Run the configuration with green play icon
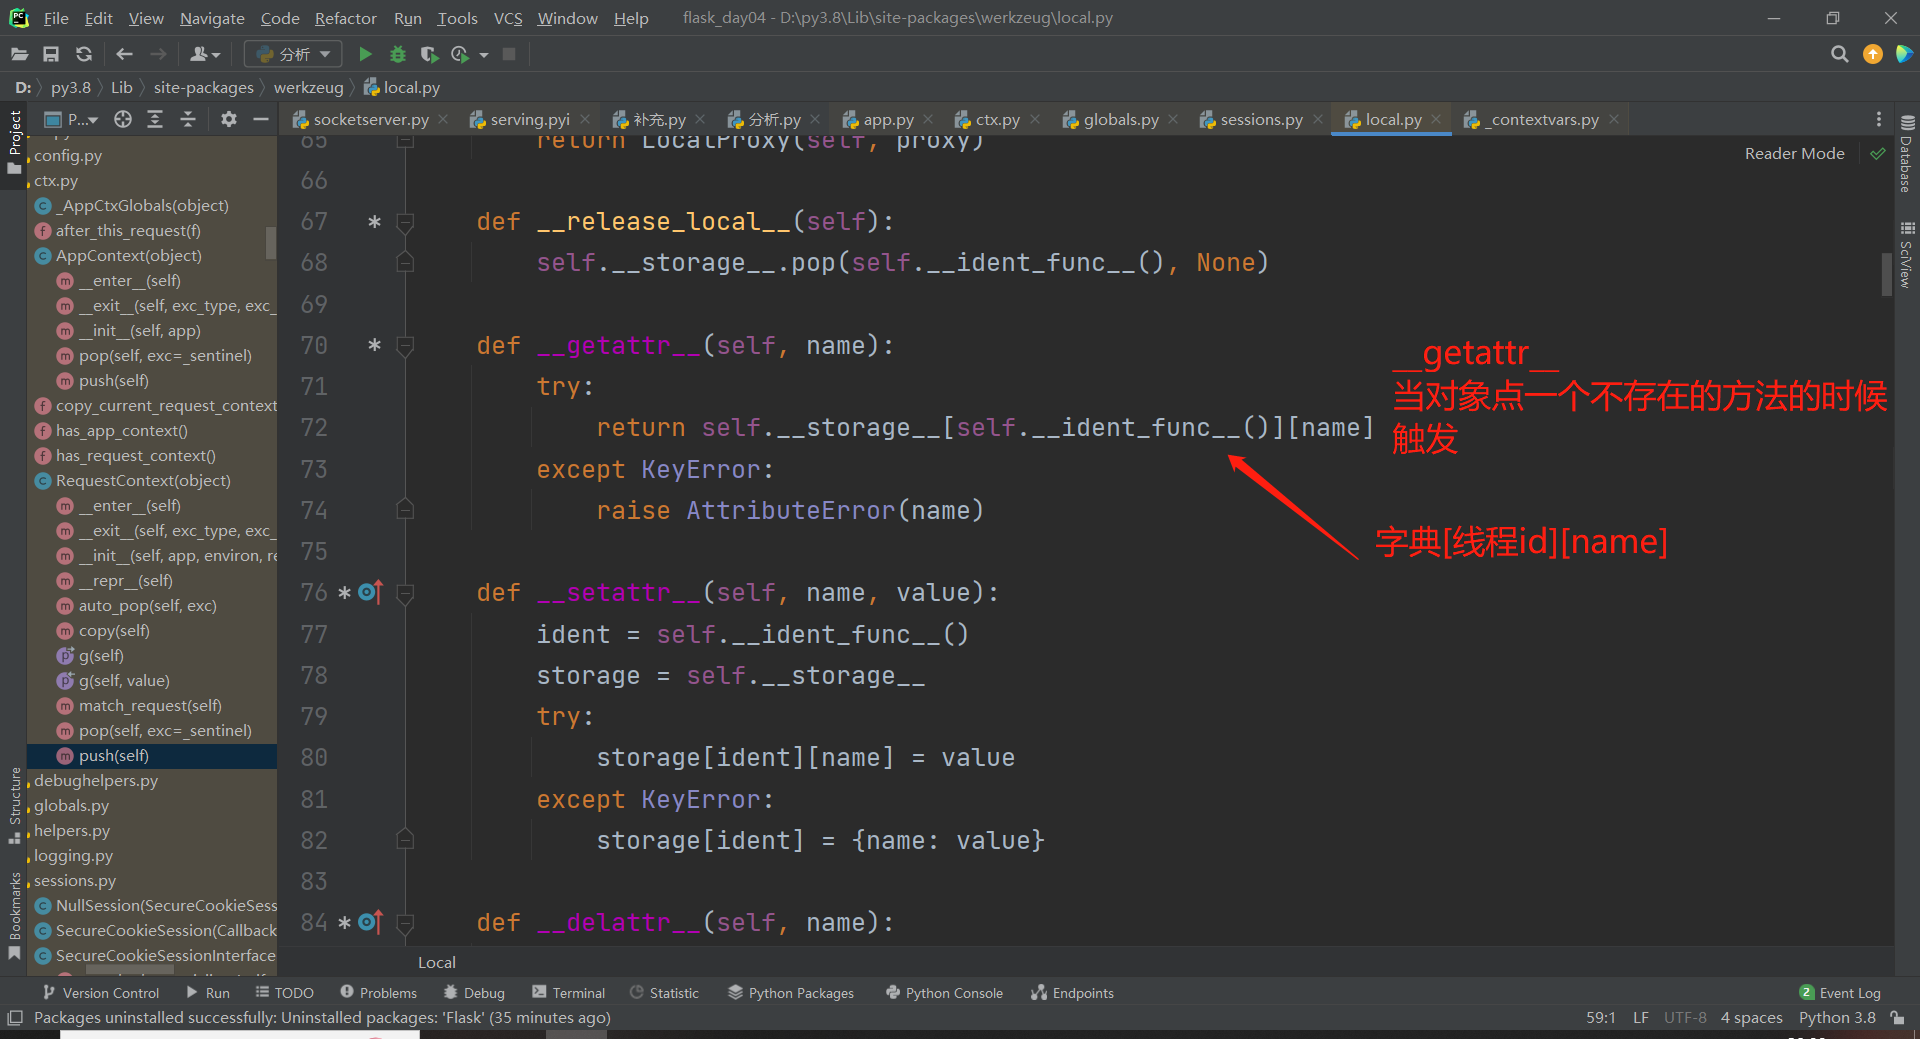1920x1039 pixels. tap(365, 54)
